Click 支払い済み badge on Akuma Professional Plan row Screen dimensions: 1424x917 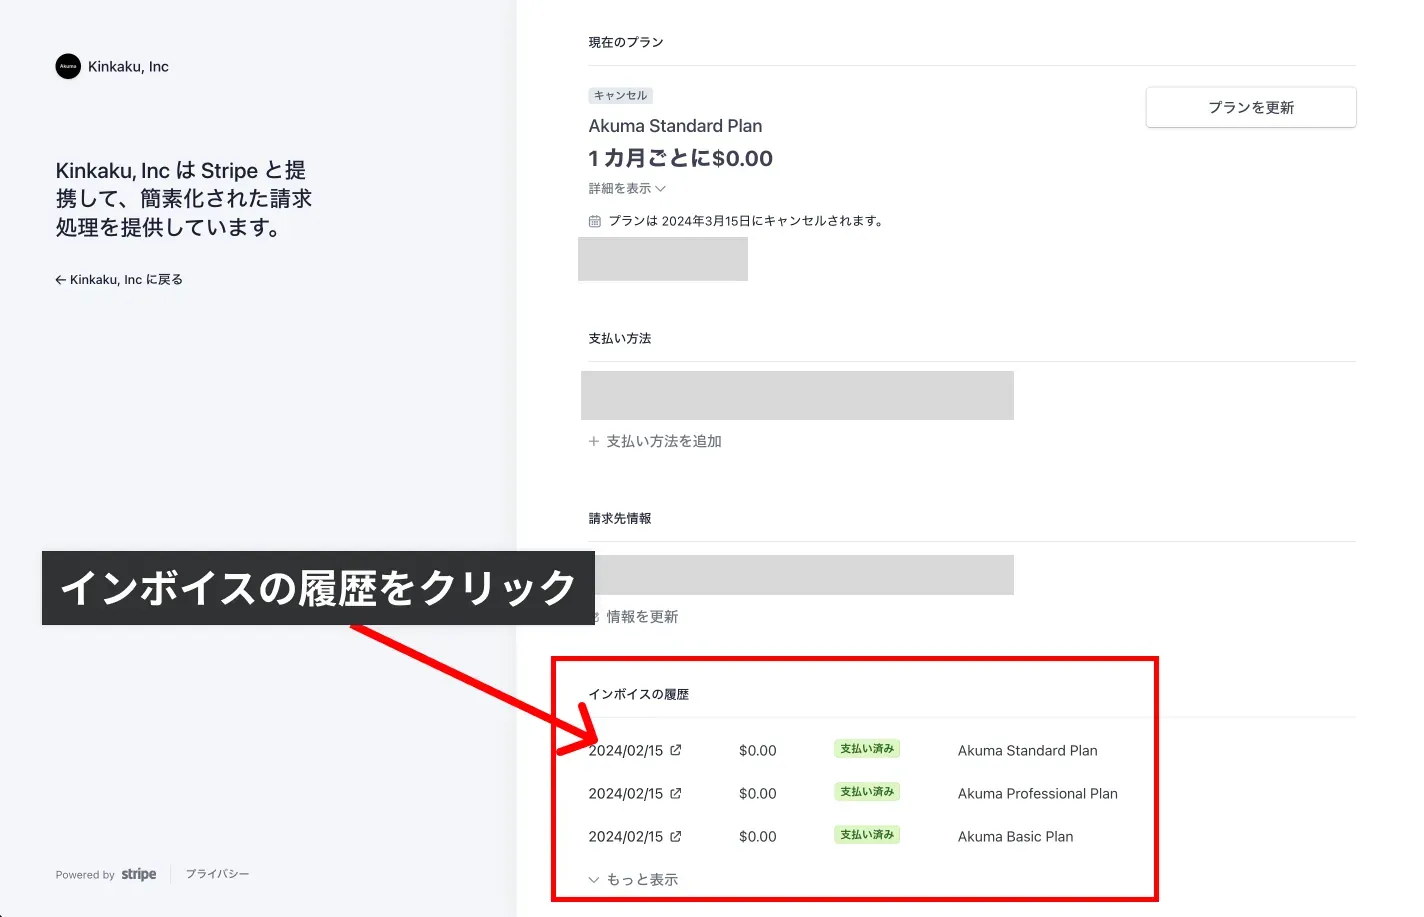[867, 792]
